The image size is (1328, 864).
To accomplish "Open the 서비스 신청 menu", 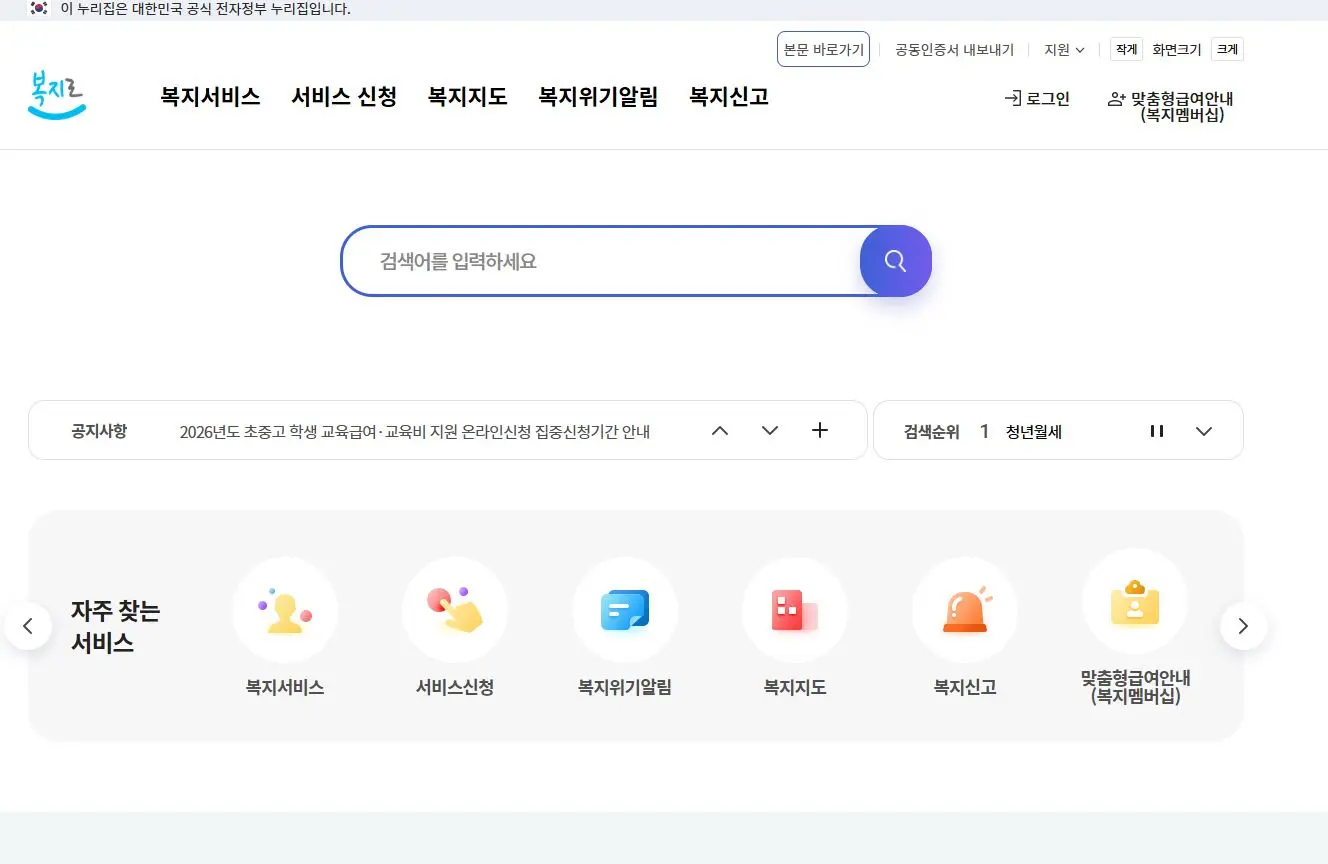I will (x=344, y=97).
